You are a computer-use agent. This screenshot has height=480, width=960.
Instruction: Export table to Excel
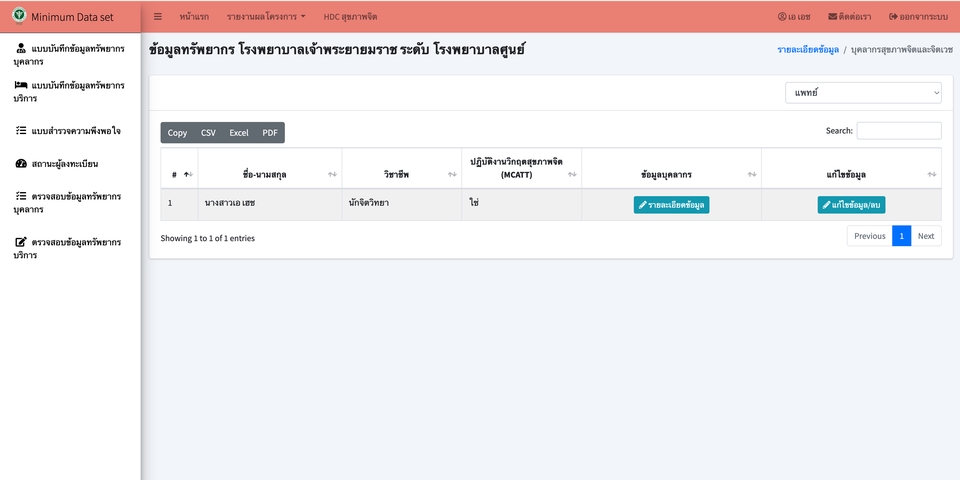(x=239, y=132)
